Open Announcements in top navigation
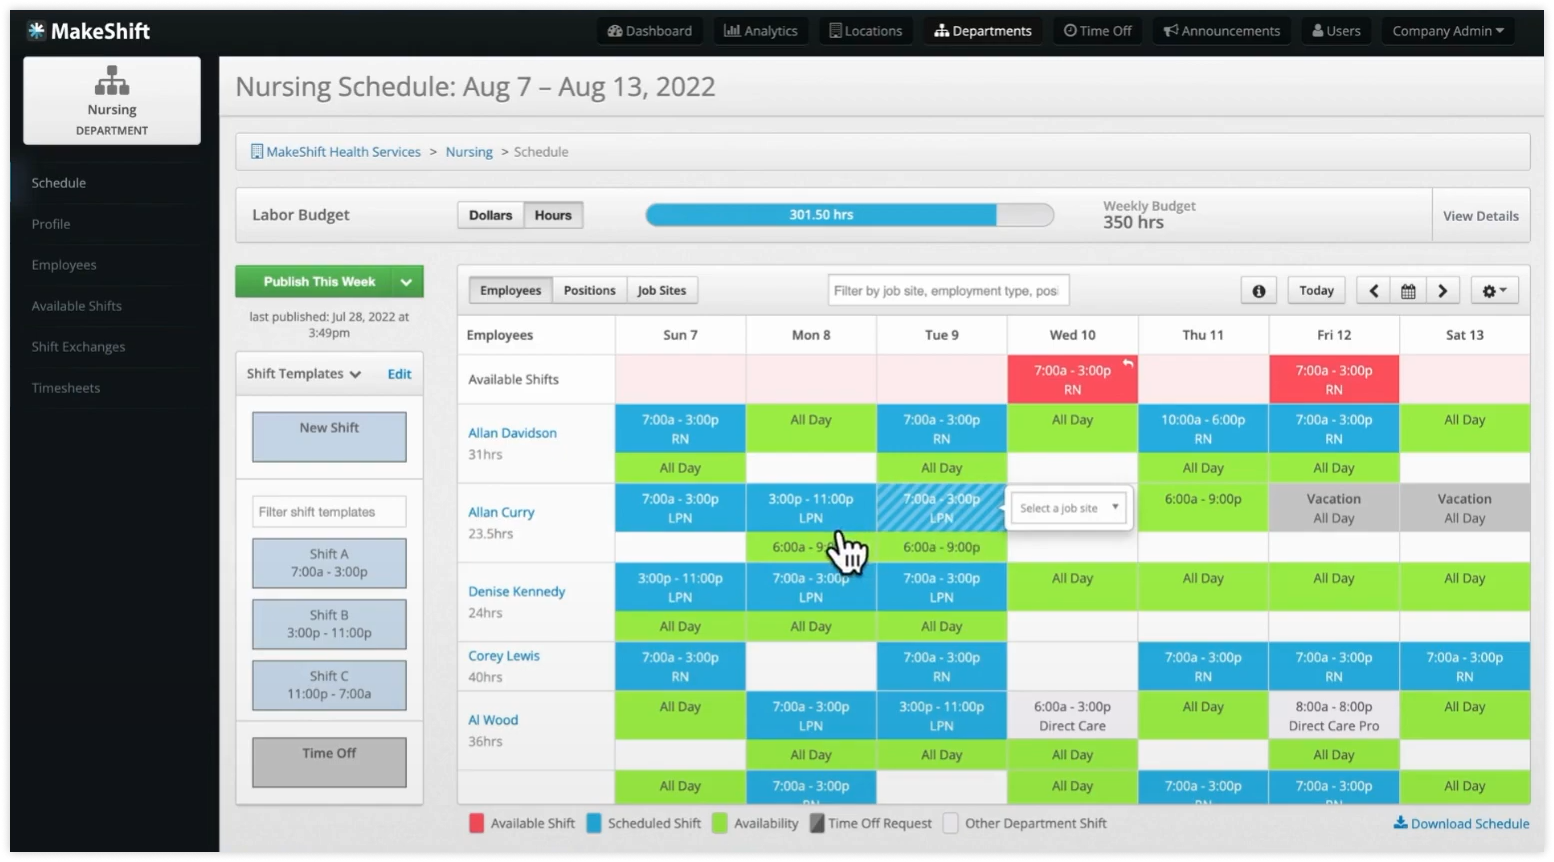Viewport: 1554px width, 862px height. [x=1222, y=31]
